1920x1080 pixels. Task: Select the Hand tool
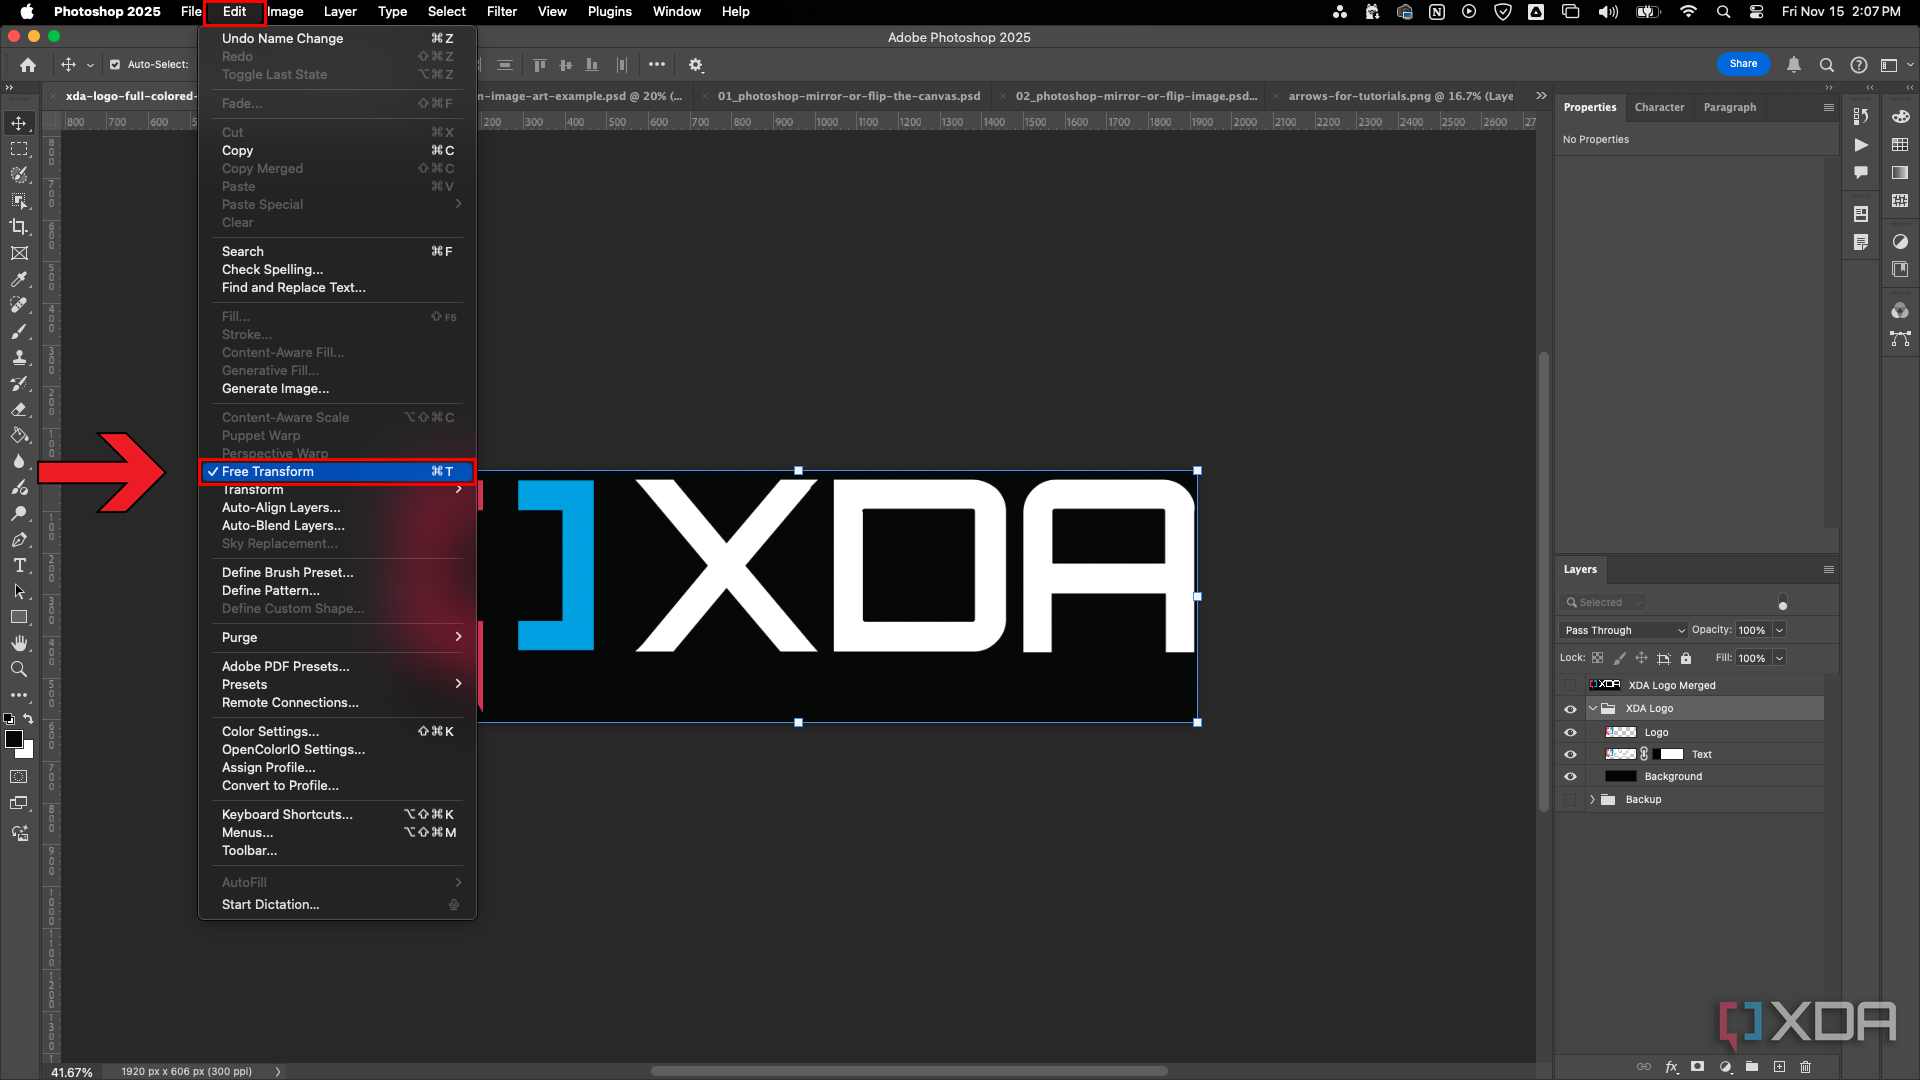19,643
